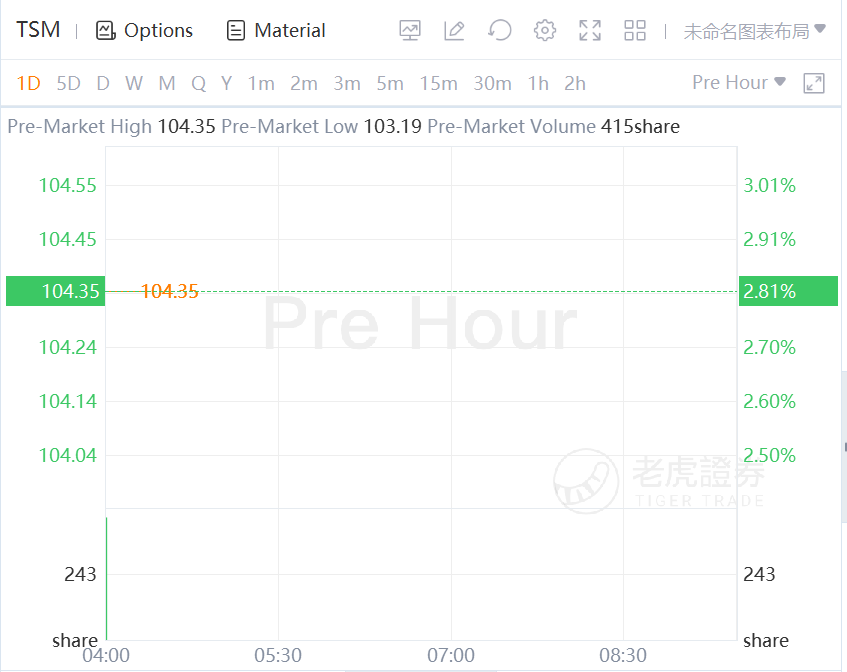Select the Q quarterly timeframe
This screenshot has width=847, height=672.
coord(198,83)
